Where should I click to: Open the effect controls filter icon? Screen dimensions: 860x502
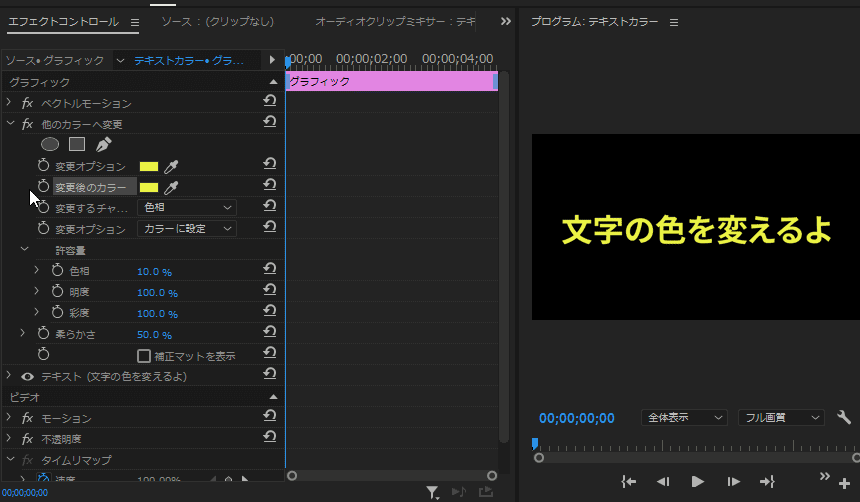(x=433, y=492)
